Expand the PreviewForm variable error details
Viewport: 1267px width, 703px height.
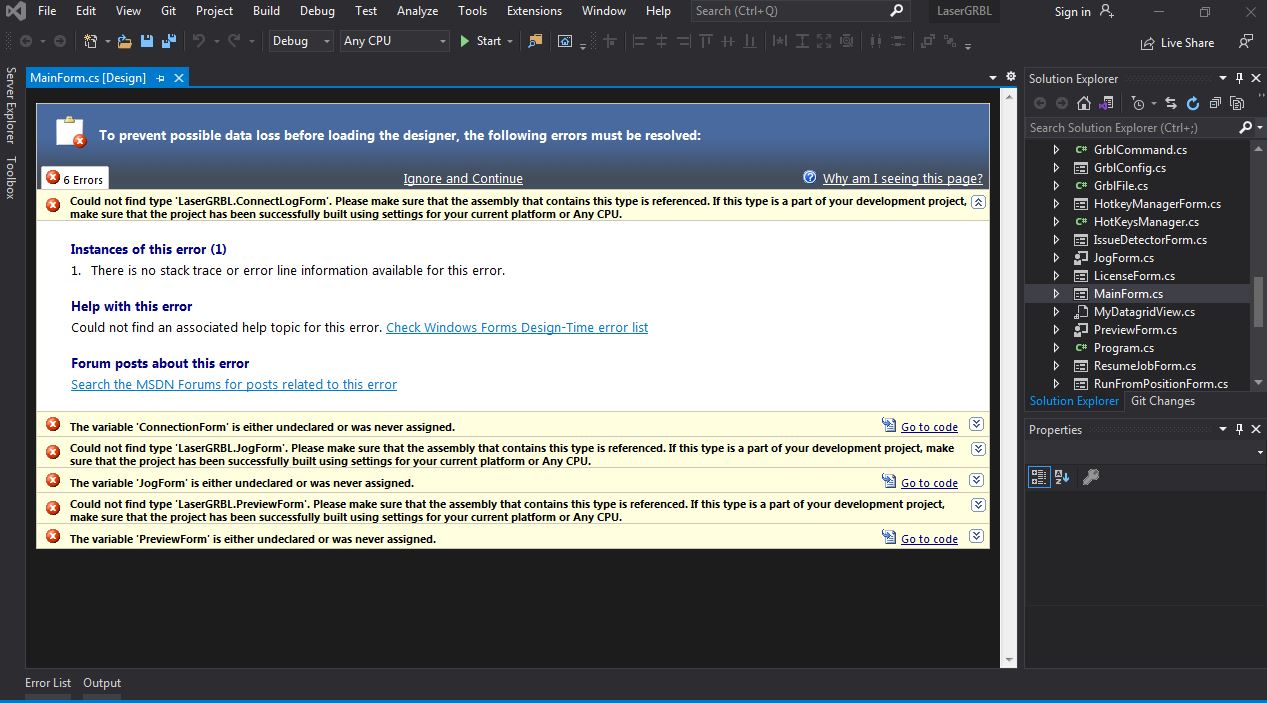click(977, 536)
